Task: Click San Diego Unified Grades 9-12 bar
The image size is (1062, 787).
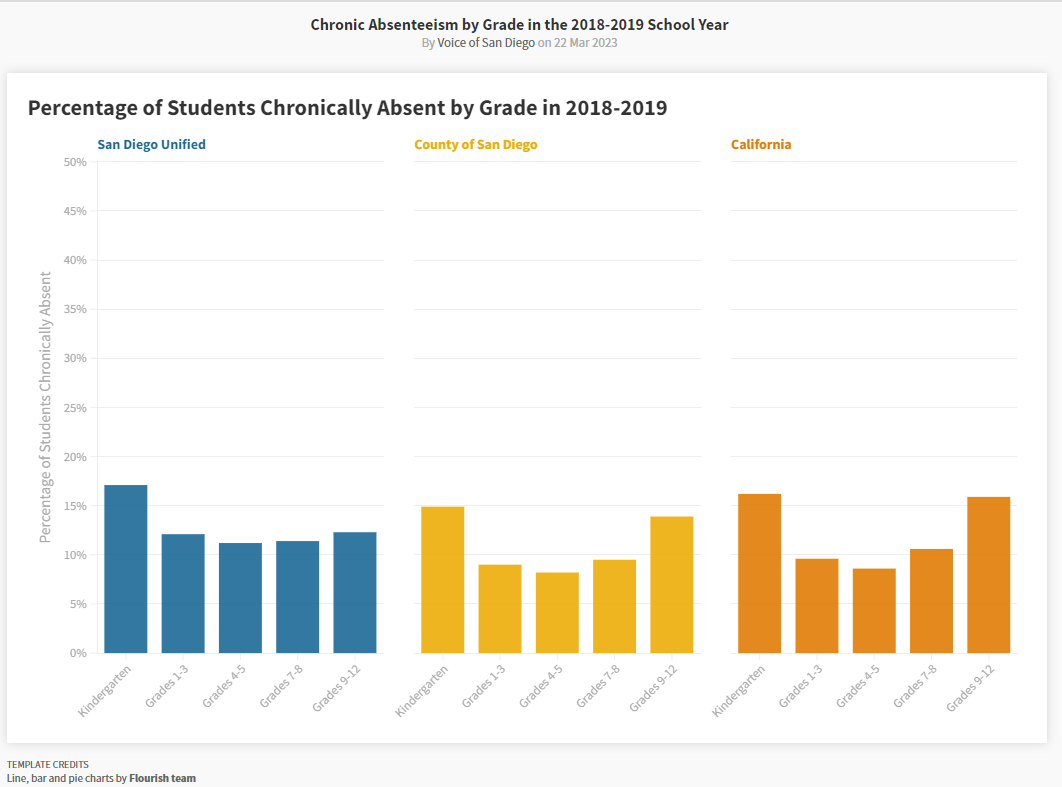Action: tap(355, 592)
